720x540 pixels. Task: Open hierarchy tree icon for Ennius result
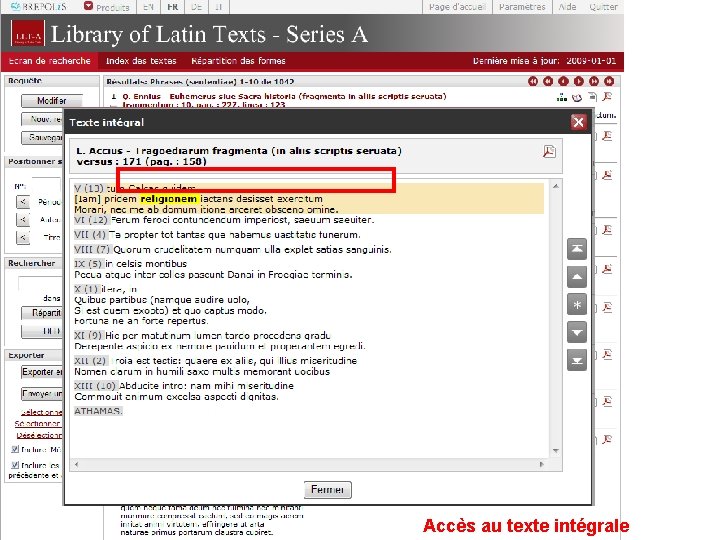[562, 97]
